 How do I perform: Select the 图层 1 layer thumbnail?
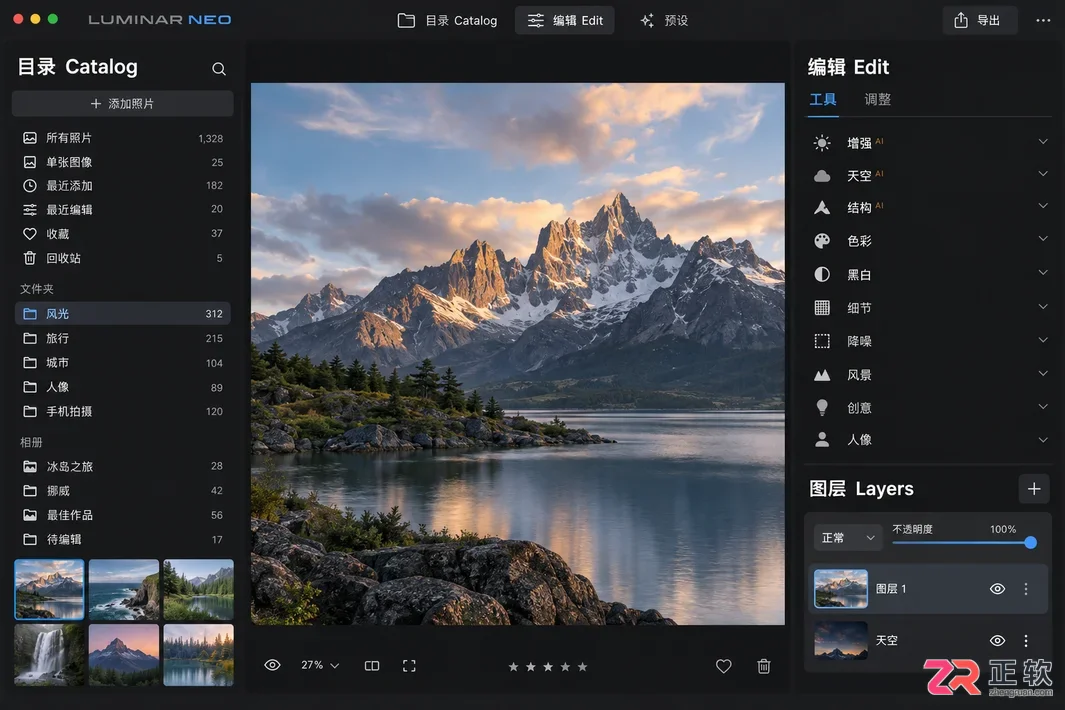(841, 588)
